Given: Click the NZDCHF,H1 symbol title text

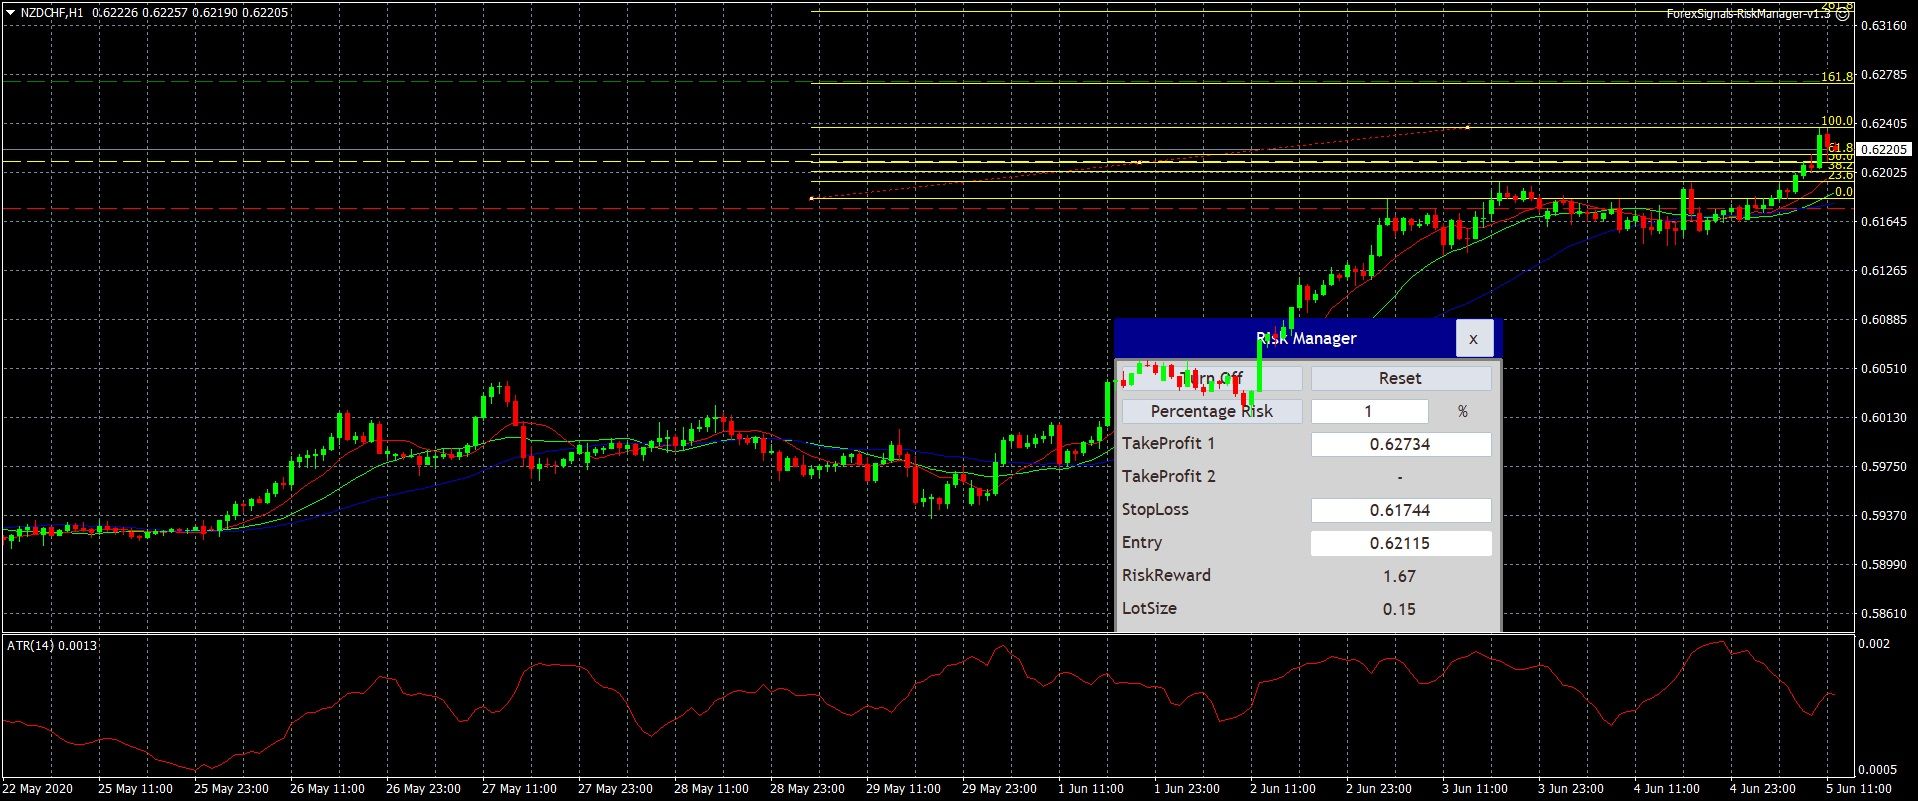Looking at the screenshot, I should pos(52,13).
